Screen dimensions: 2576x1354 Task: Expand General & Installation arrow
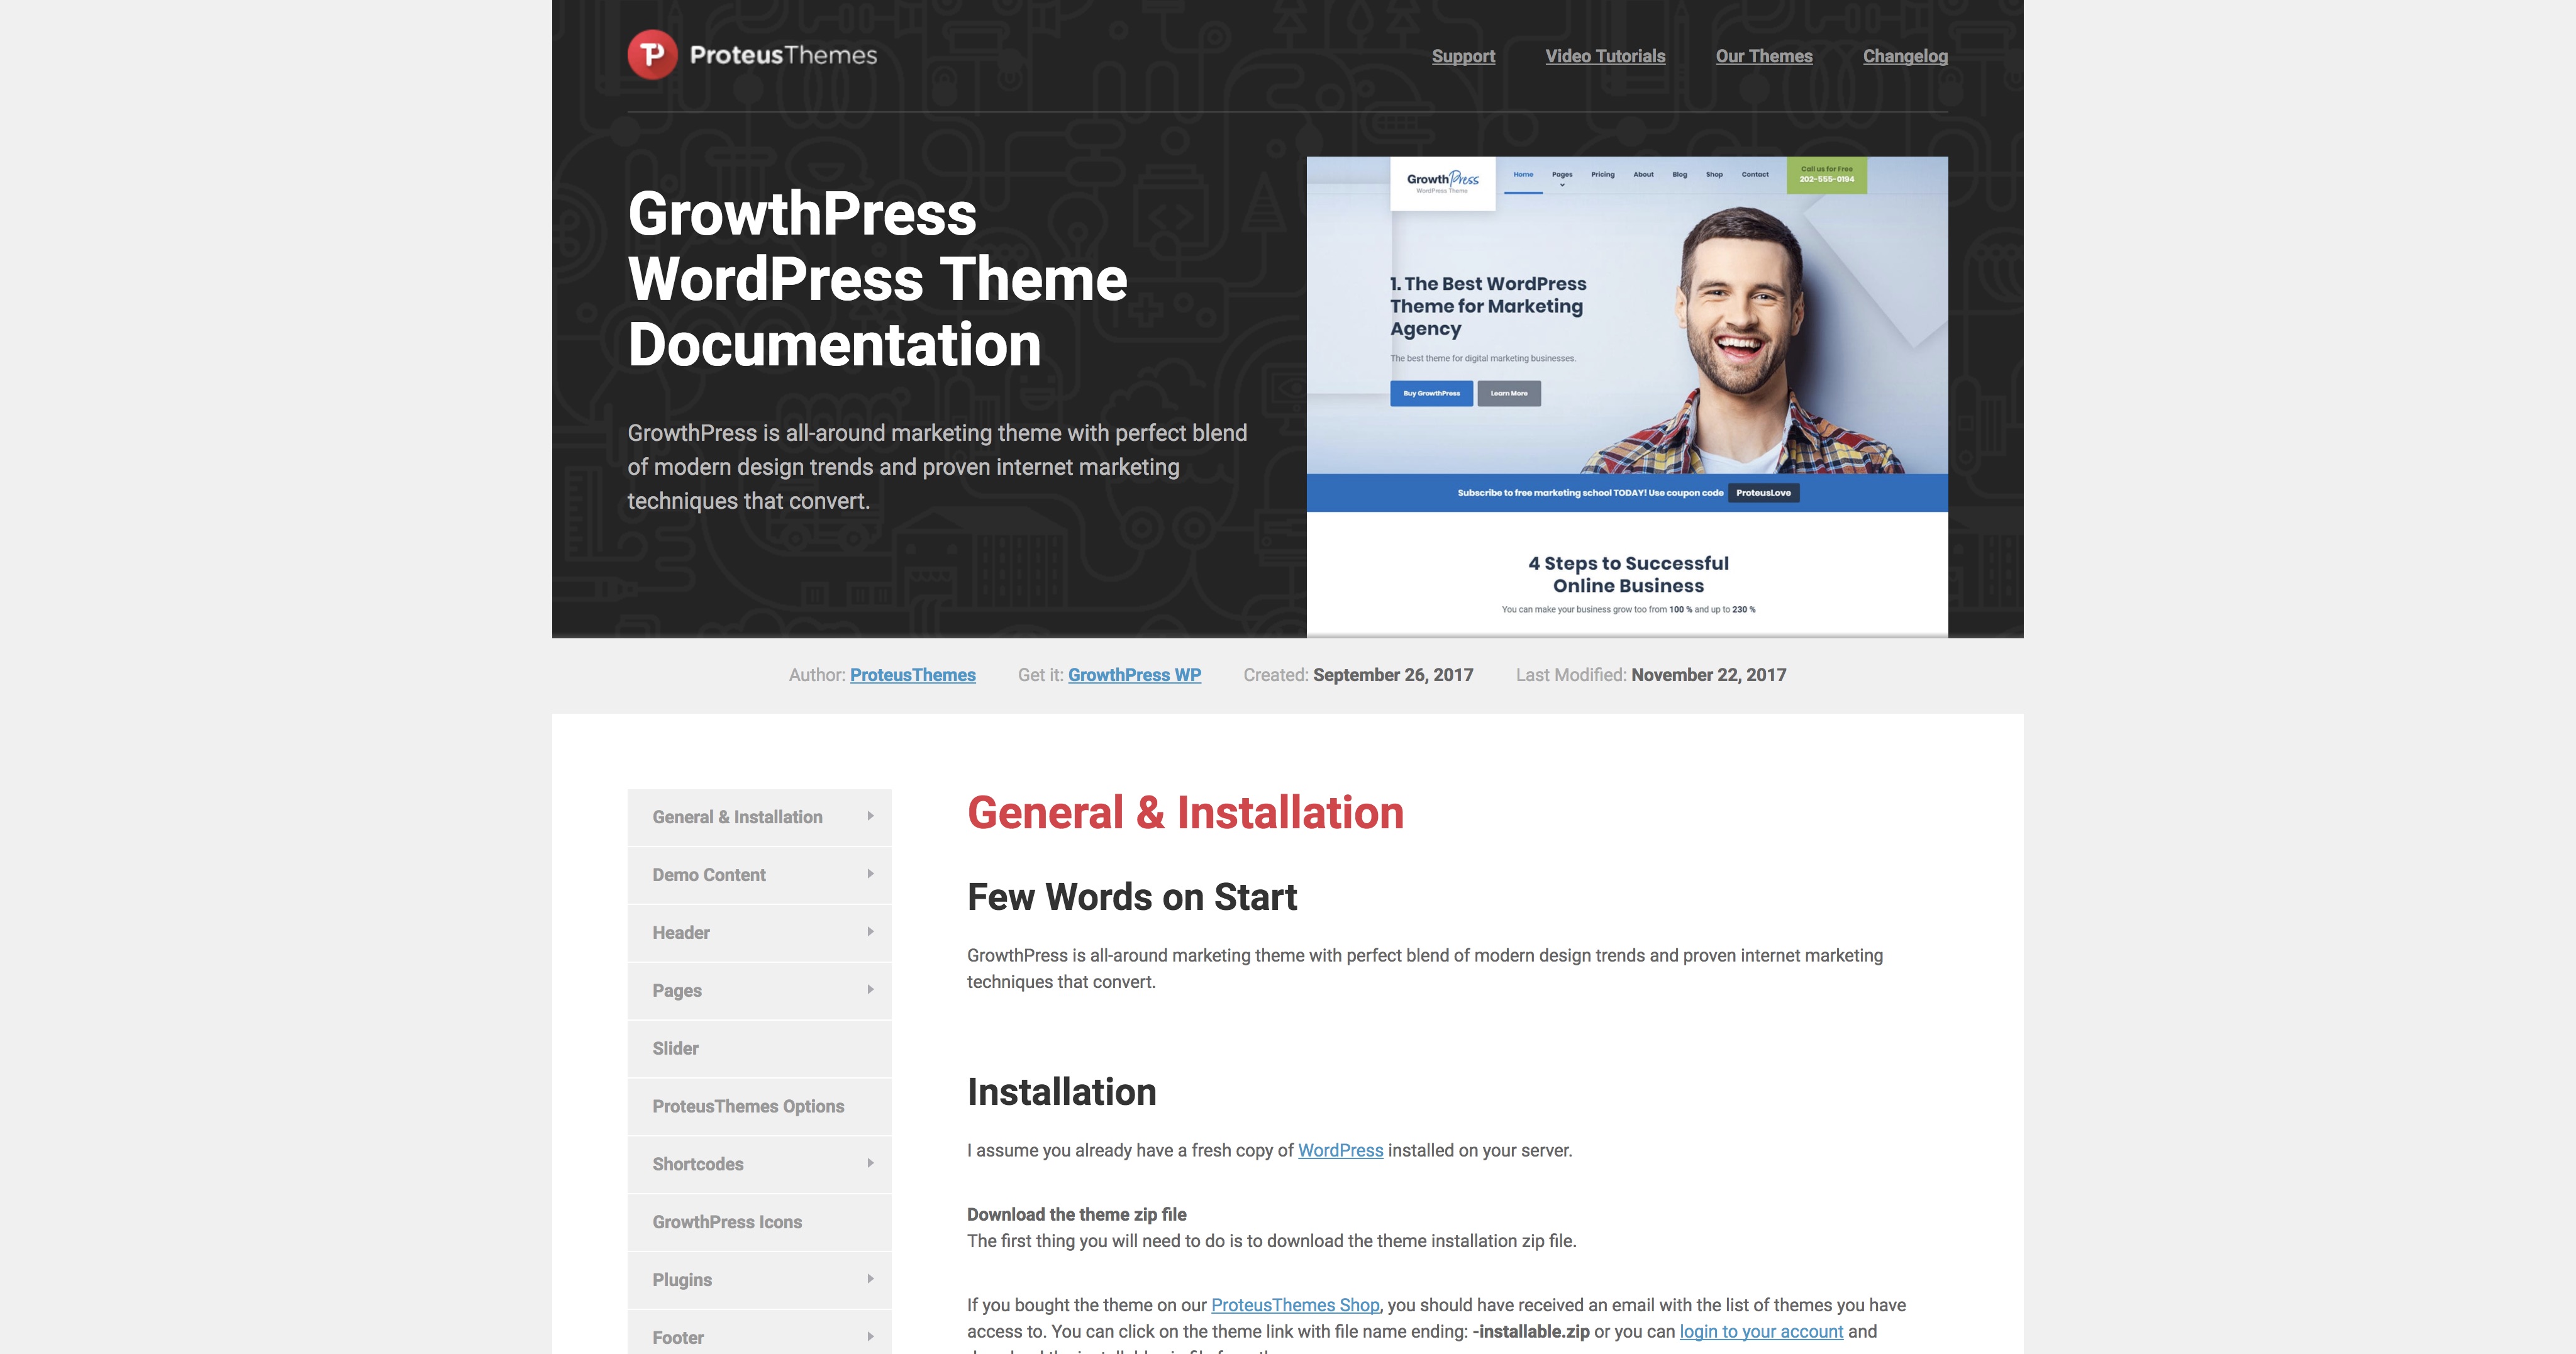click(x=870, y=816)
